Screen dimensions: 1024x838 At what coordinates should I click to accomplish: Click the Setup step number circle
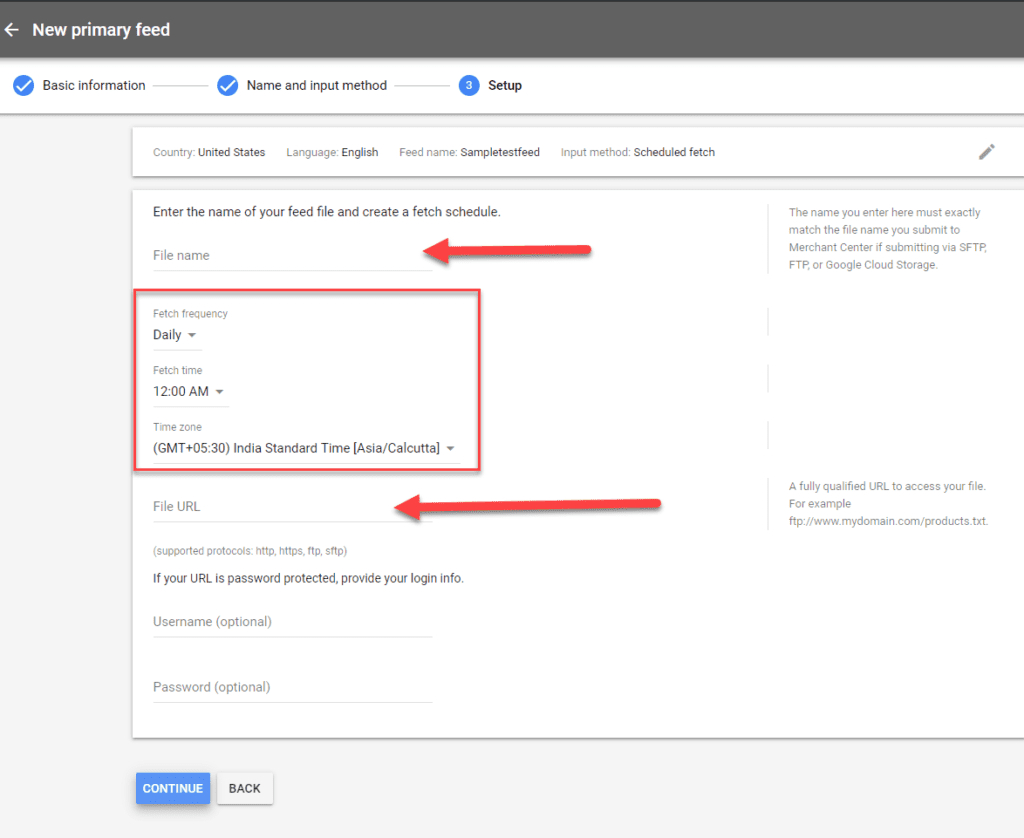click(468, 85)
